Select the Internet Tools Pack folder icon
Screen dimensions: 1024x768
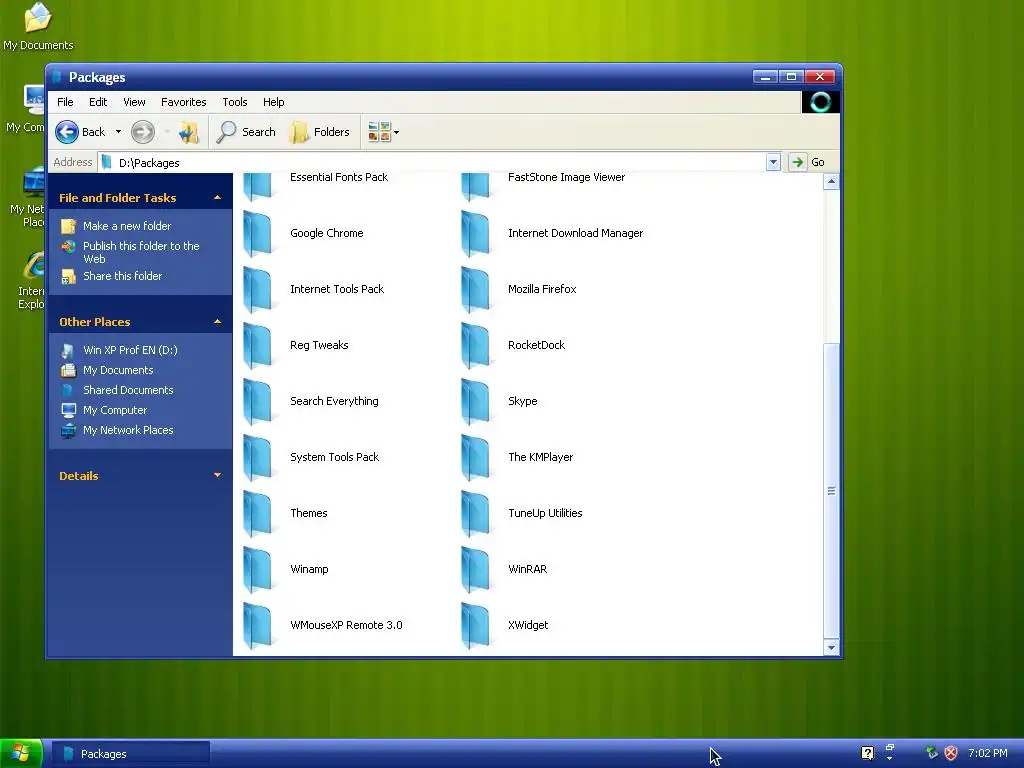[258, 289]
